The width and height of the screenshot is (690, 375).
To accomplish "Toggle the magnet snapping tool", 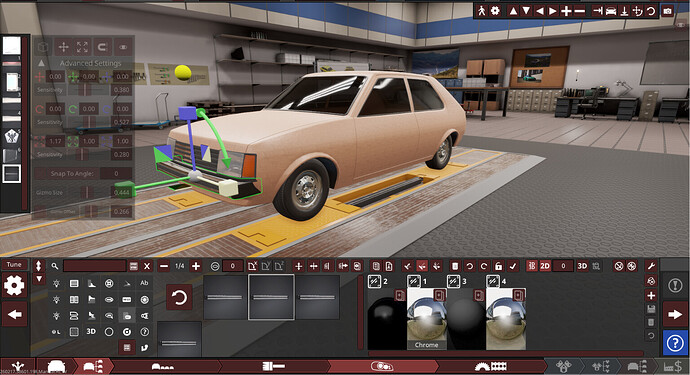I will tap(102, 47).
